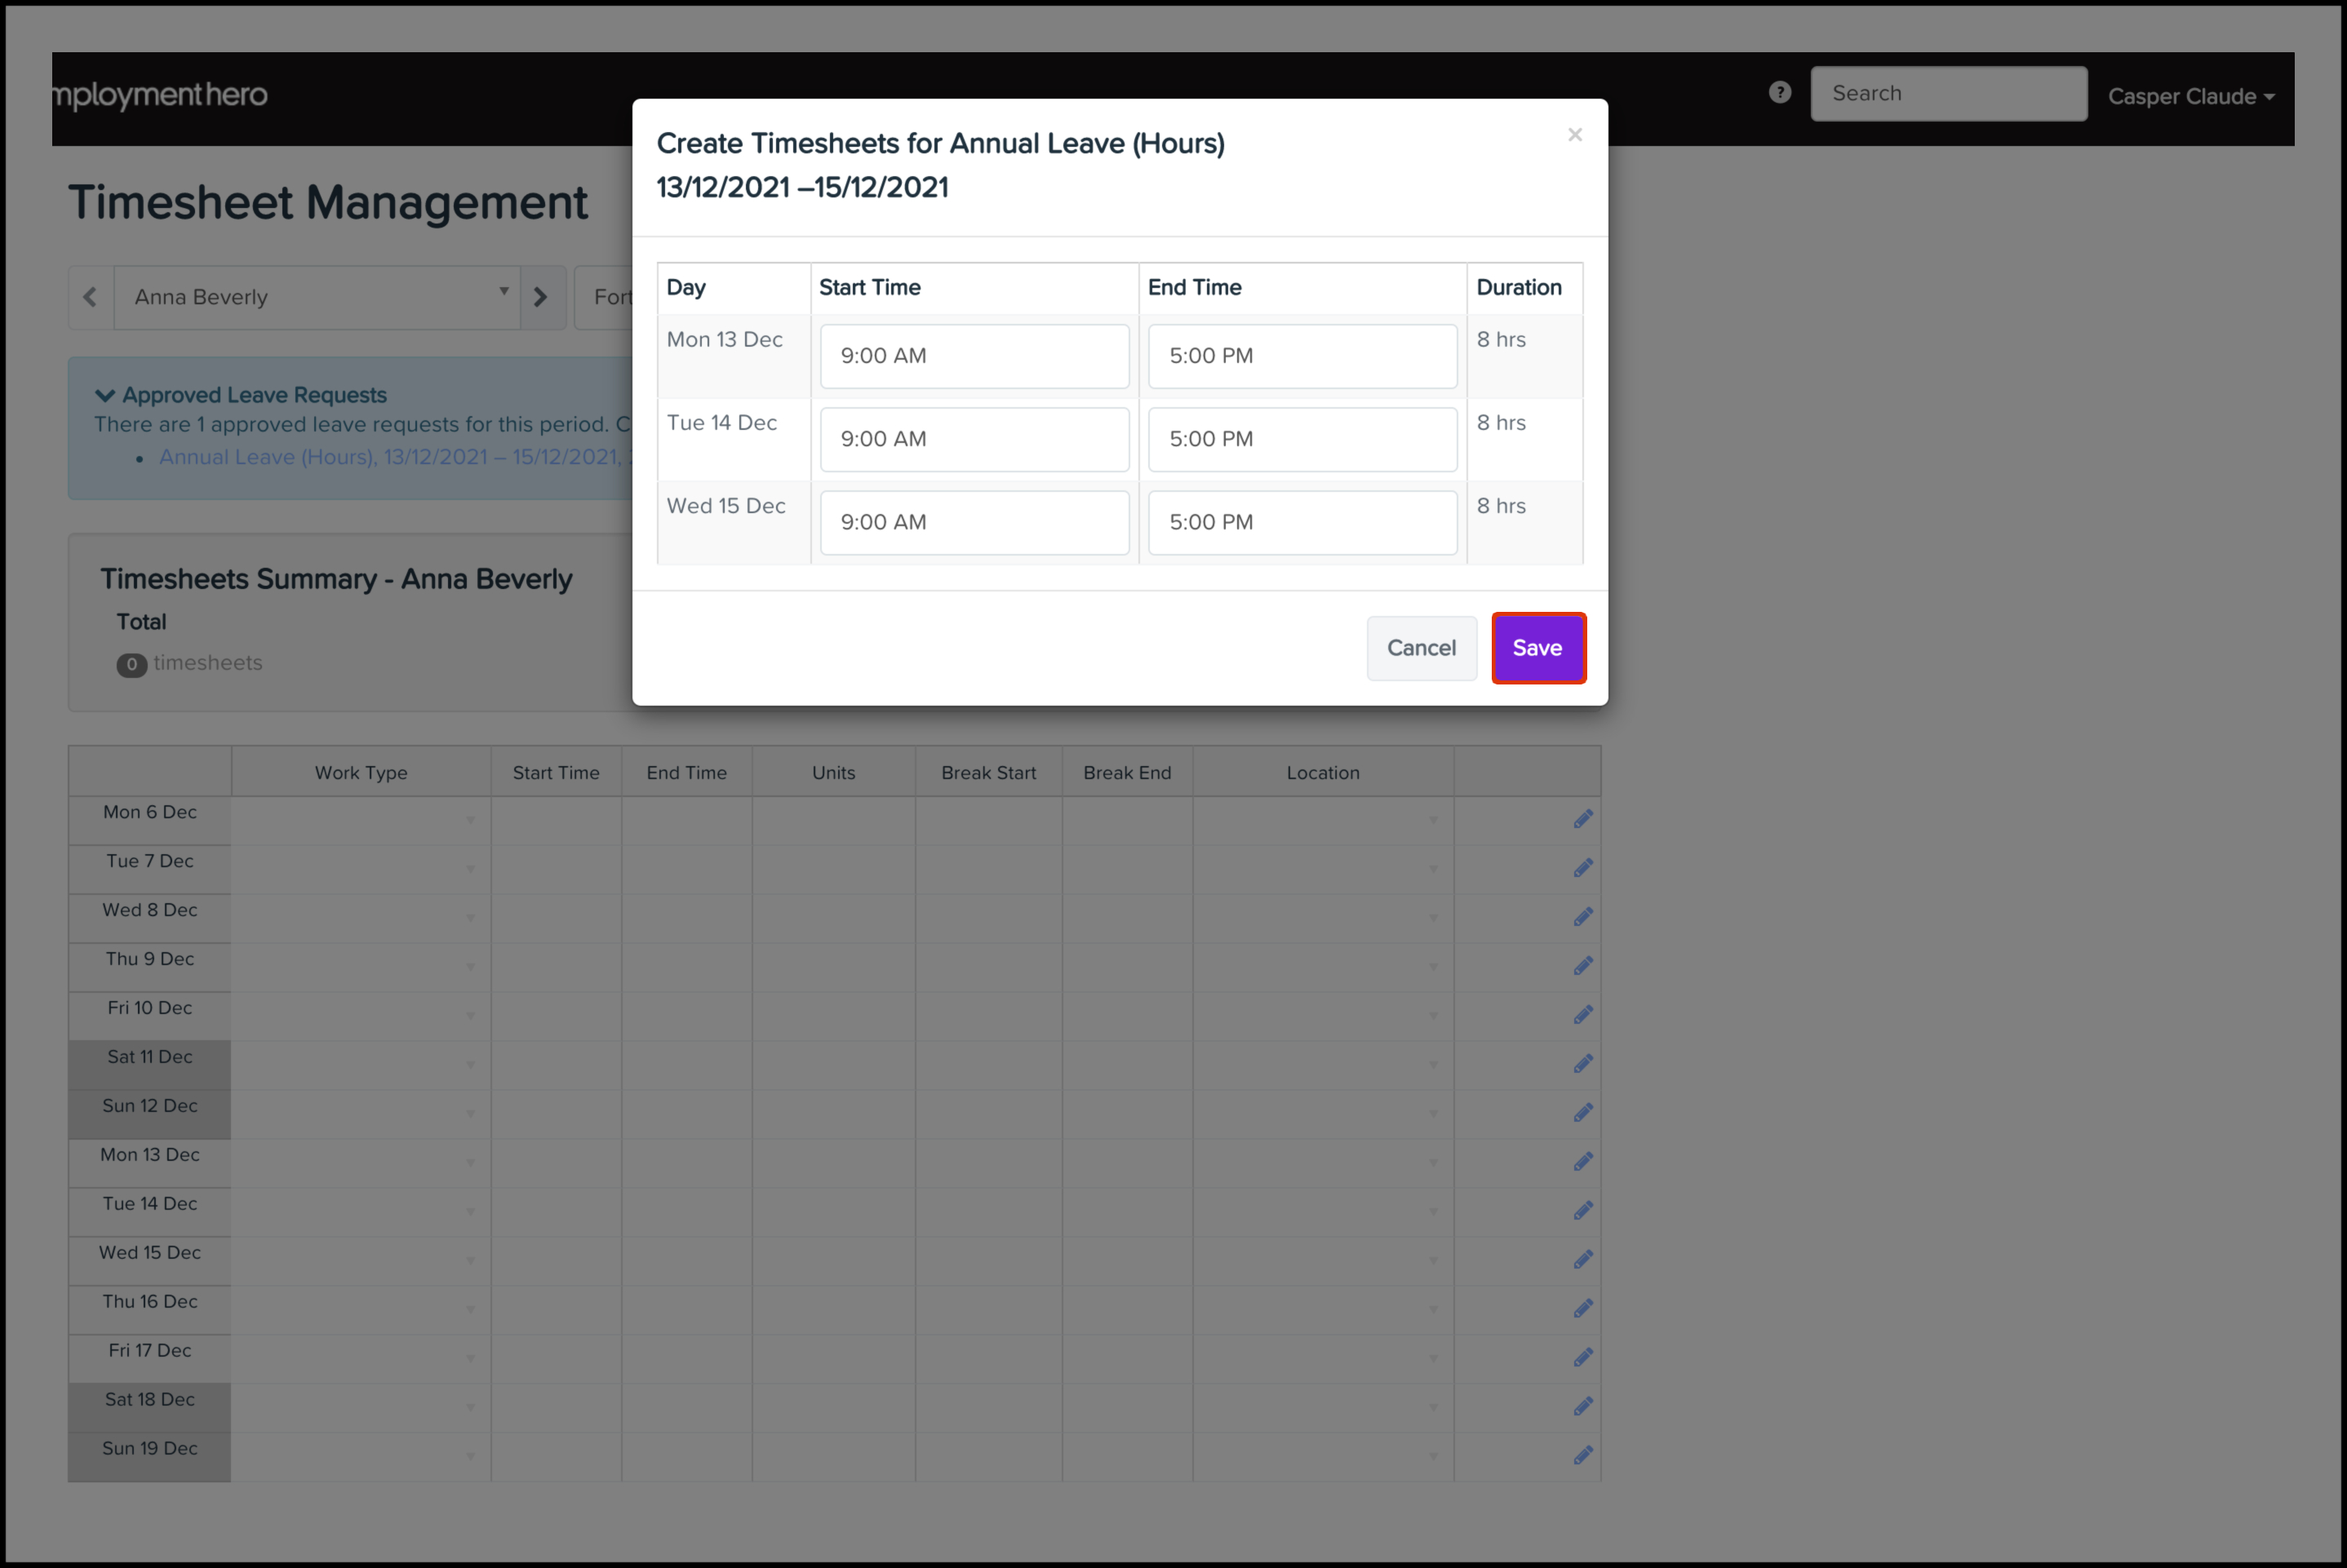Click the pencil icon for Sun 19 Dec
2347x1568 pixels.
tap(1582, 1455)
